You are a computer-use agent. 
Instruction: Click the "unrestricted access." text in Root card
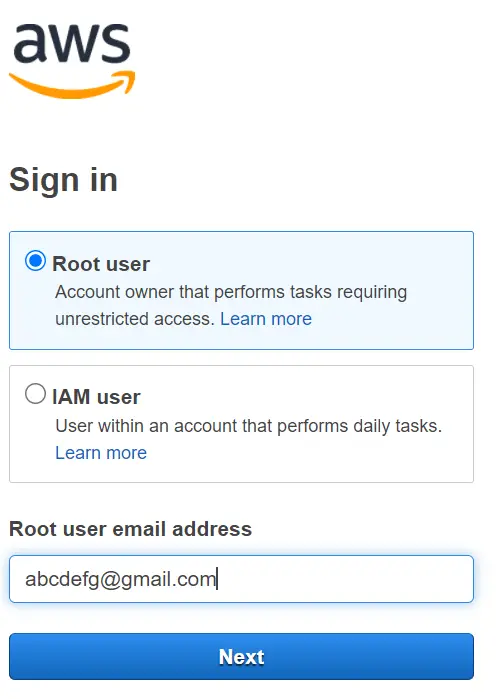135,319
